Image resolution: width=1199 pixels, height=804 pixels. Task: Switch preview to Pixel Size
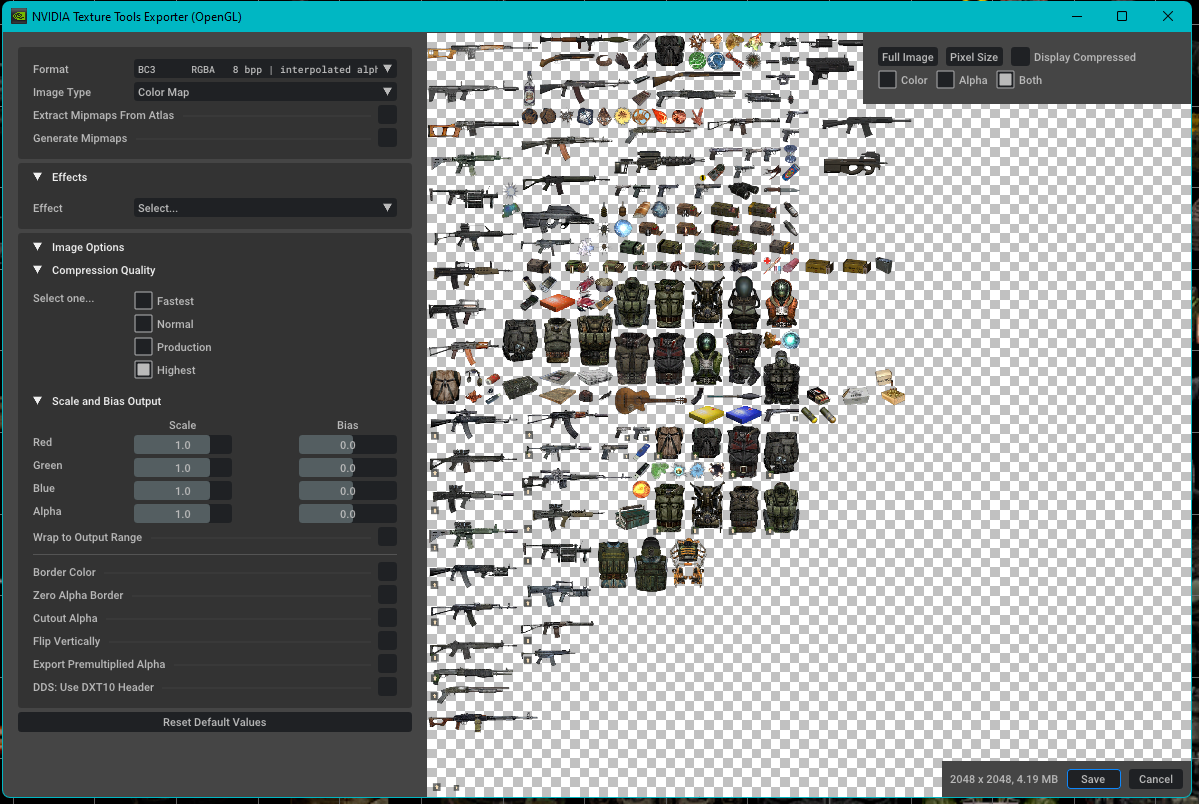click(973, 57)
